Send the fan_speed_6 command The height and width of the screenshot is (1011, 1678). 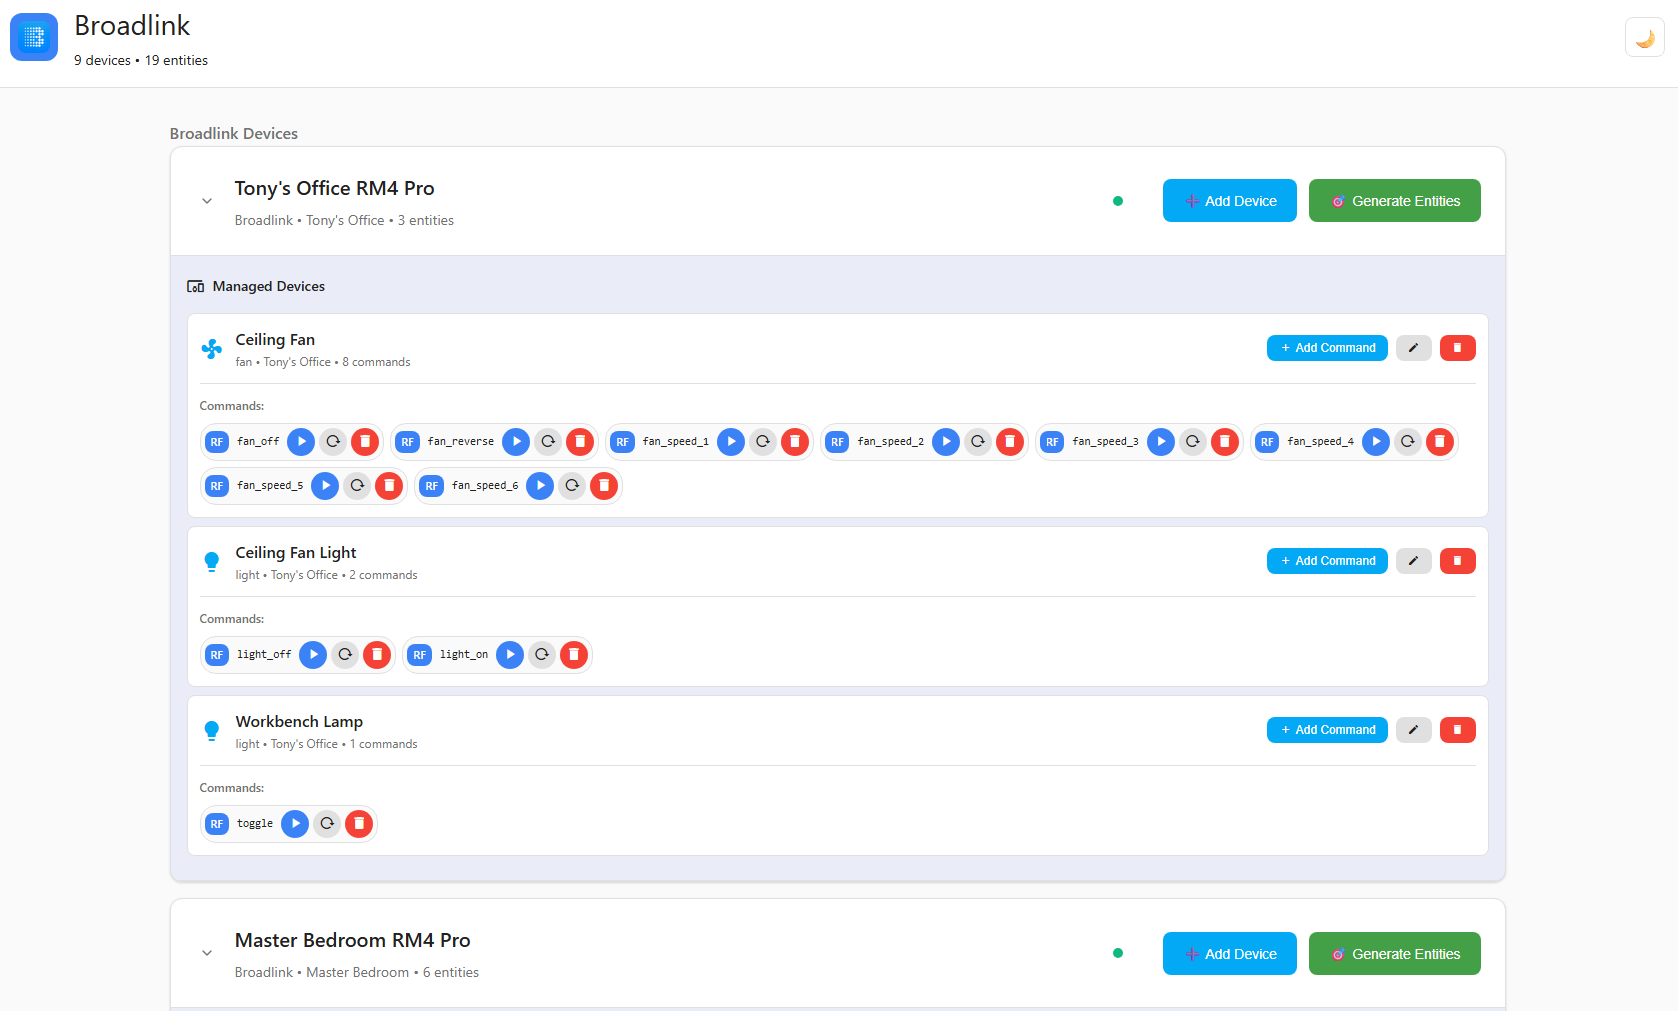(540, 485)
